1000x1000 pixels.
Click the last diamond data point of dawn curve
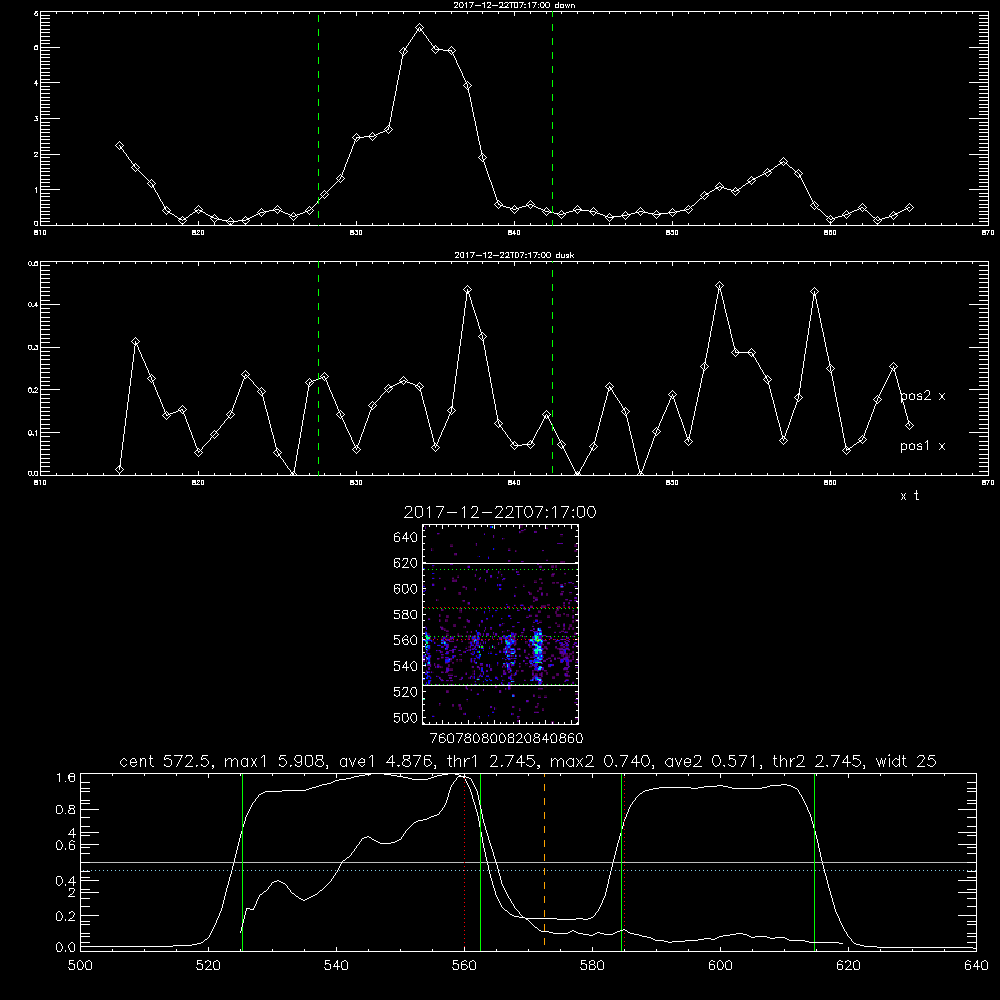[x=909, y=207]
